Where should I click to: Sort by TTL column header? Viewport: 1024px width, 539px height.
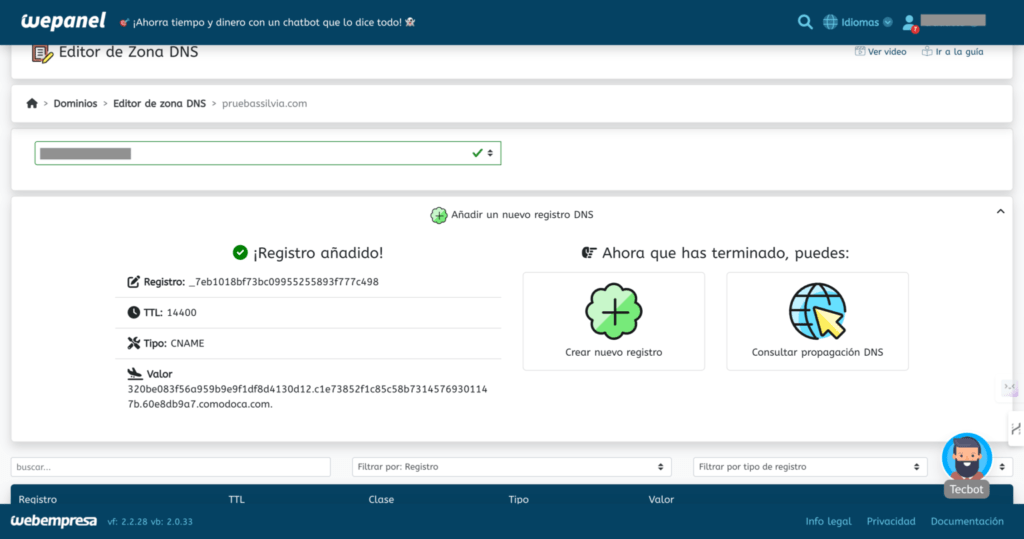[x=236, y=500]
